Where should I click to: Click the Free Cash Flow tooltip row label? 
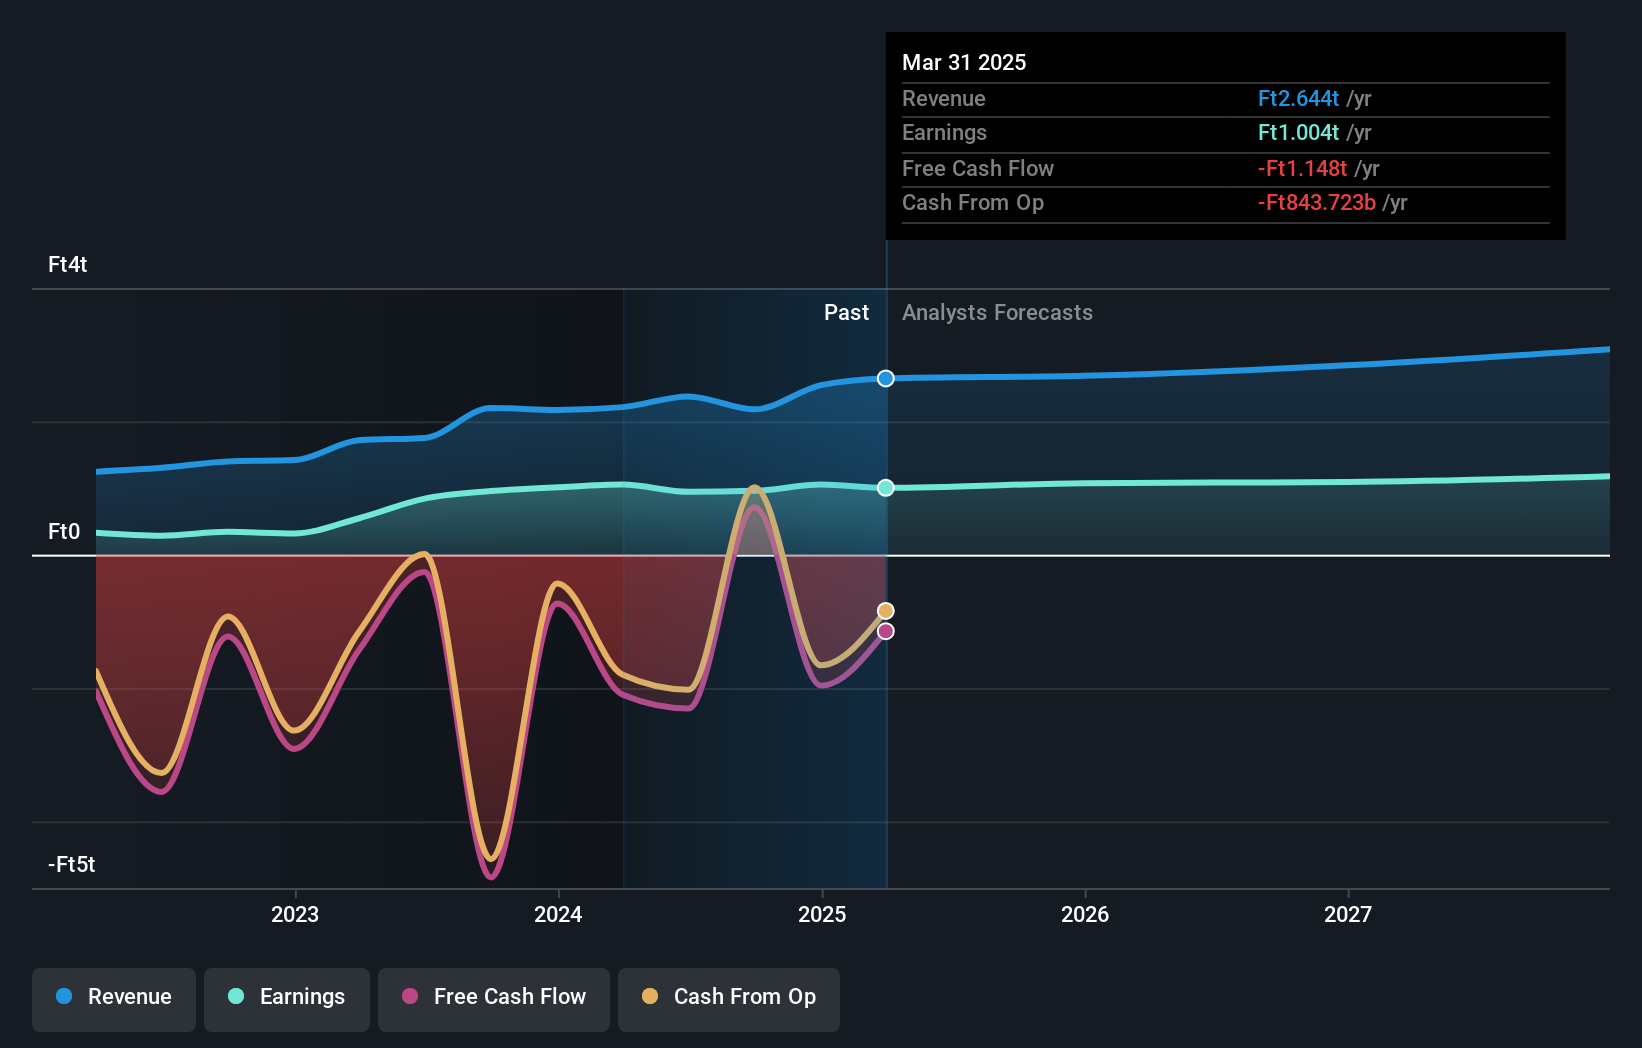[x=978, y=168]
